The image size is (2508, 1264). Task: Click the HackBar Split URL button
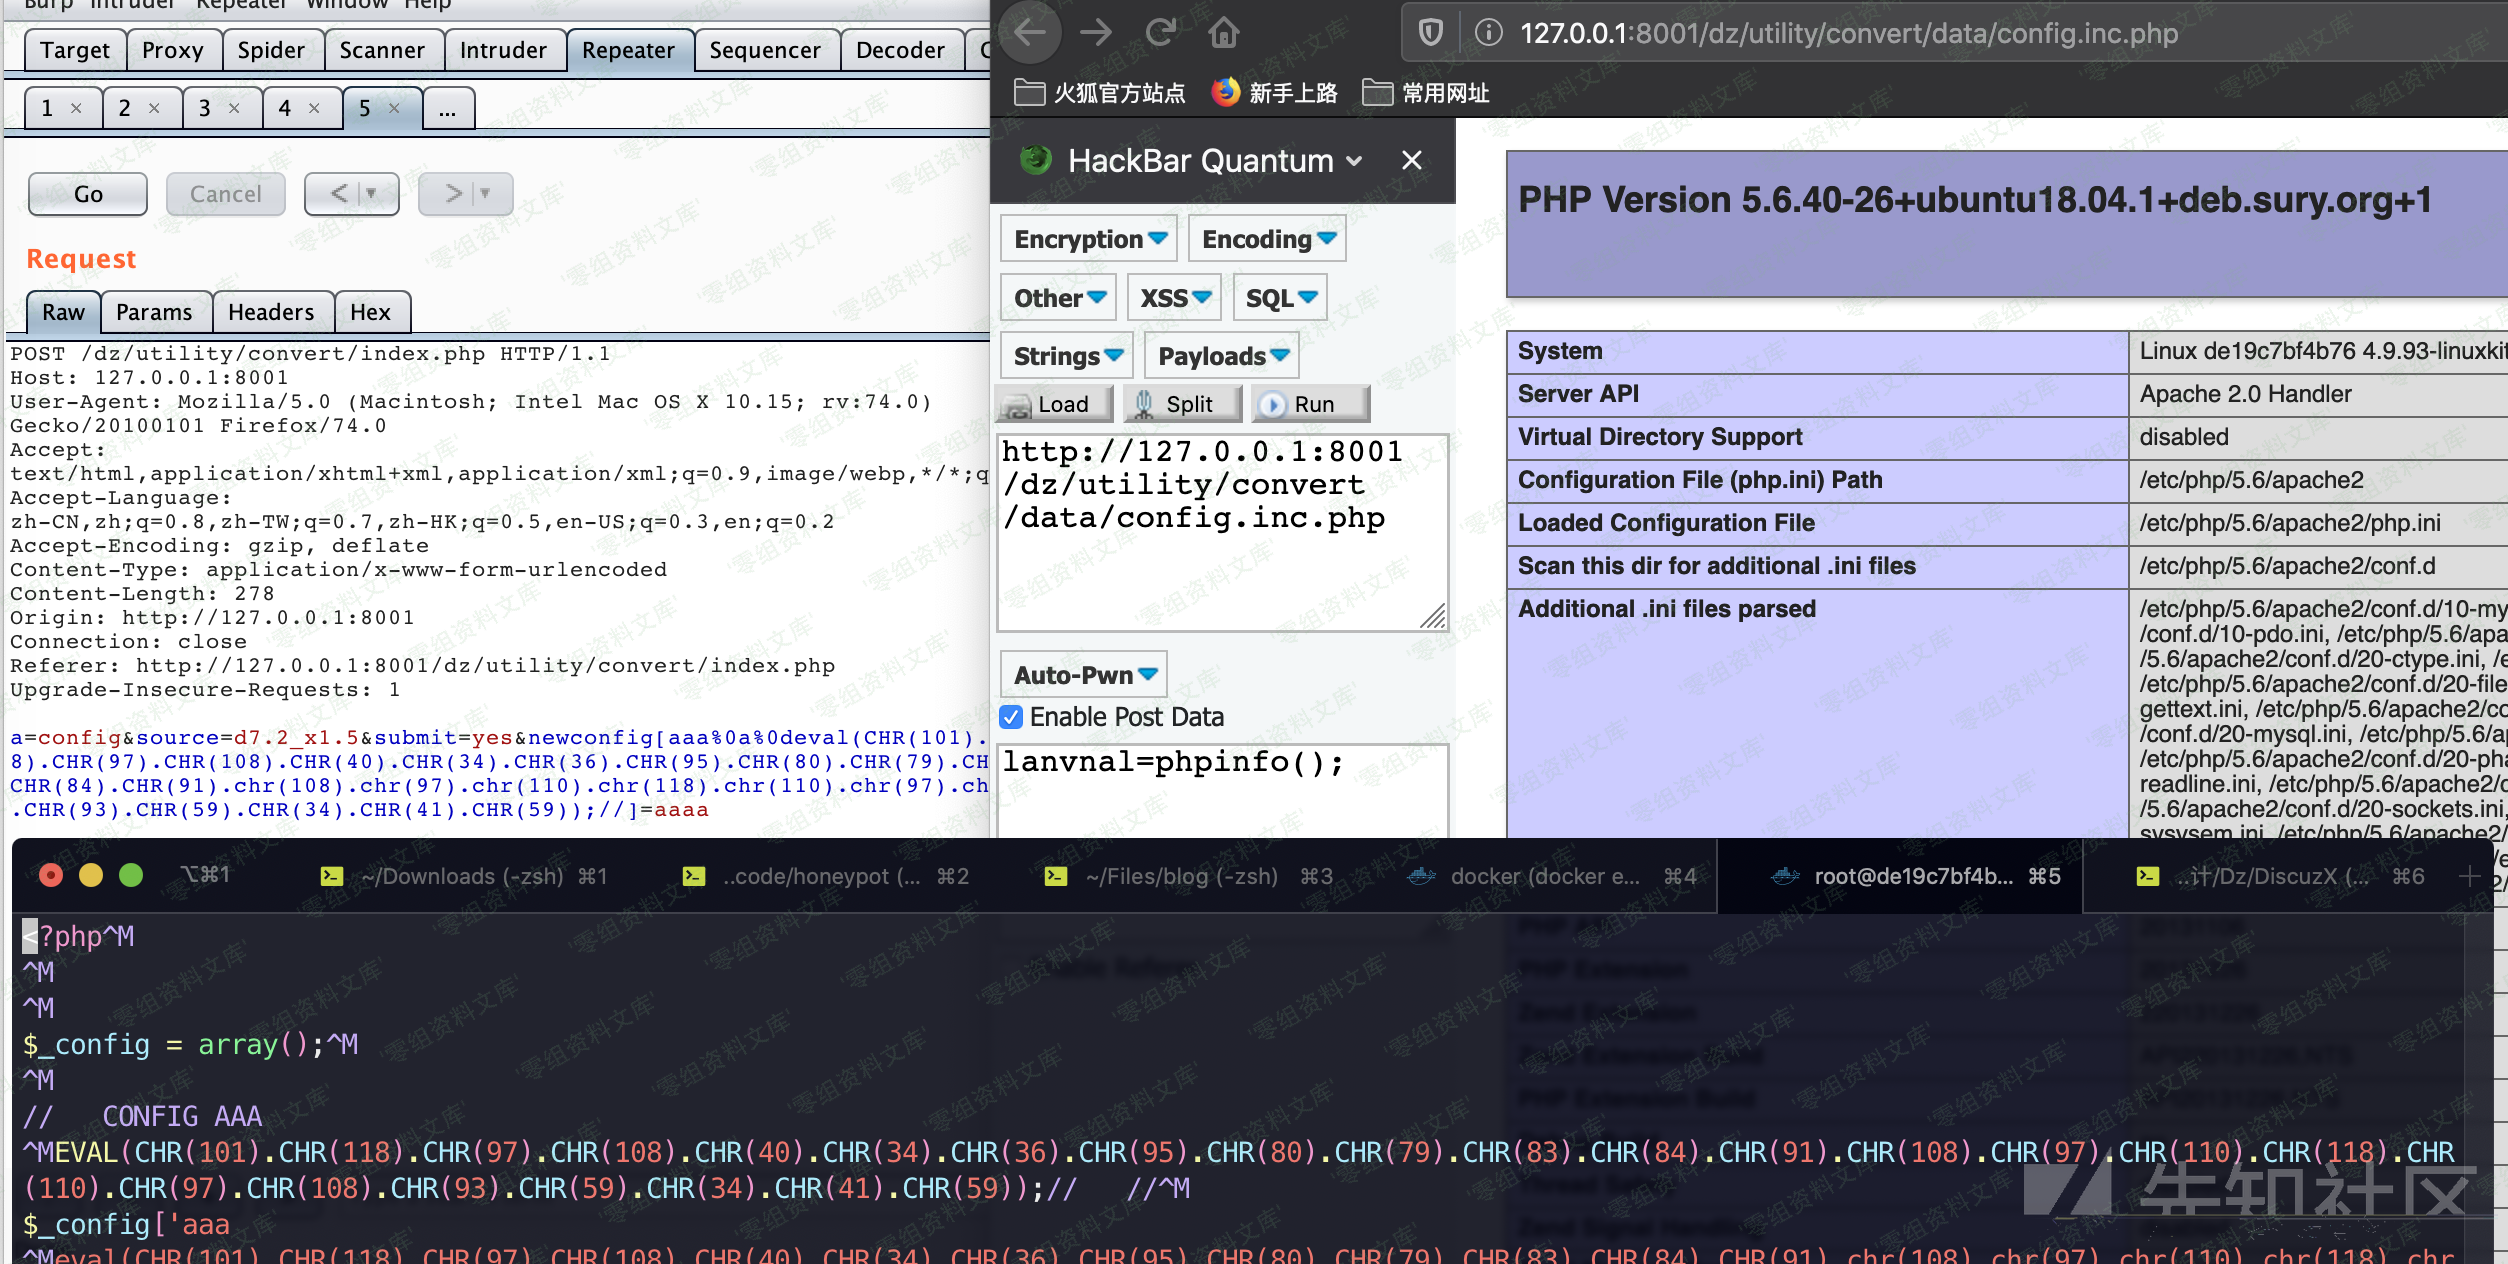[x=1182, y=404]
